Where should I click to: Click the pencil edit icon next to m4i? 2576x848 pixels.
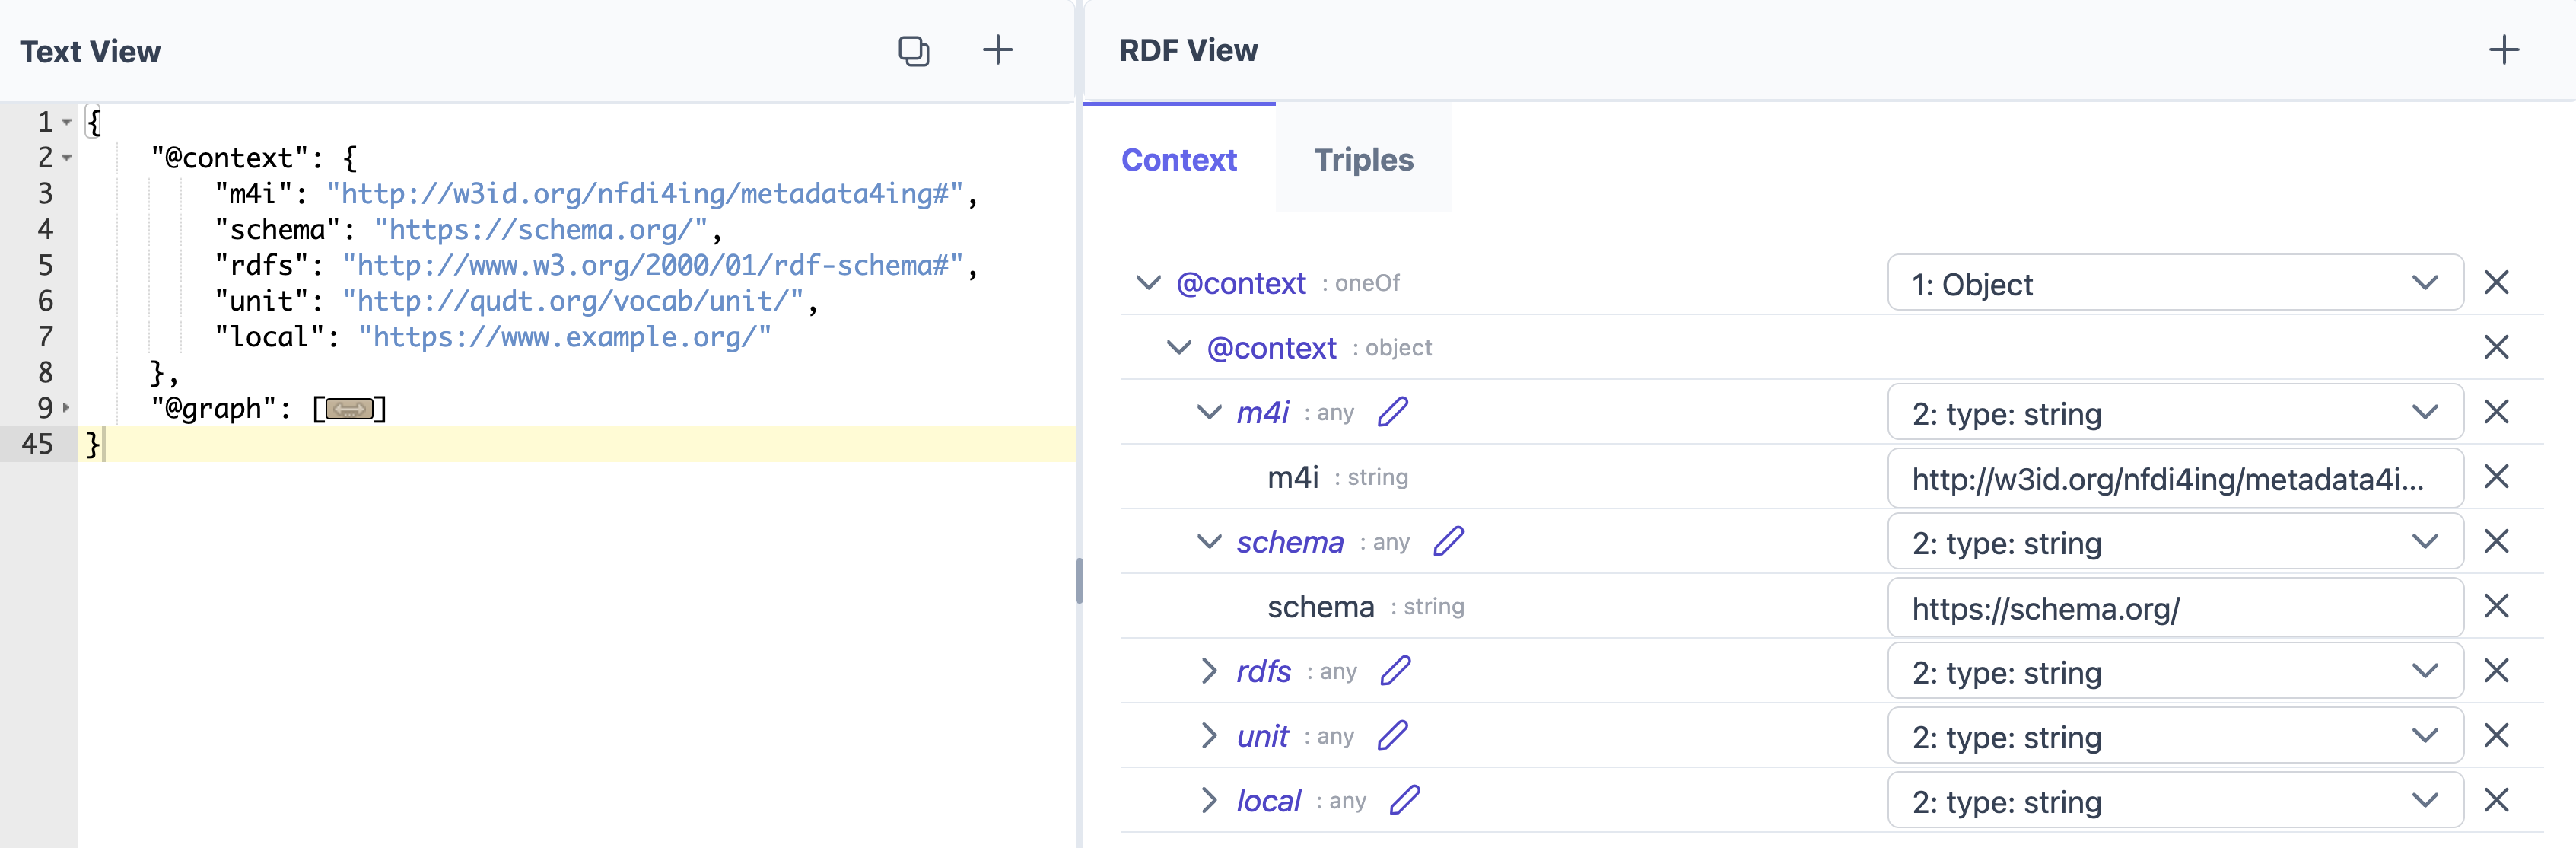coord(1393,412)
